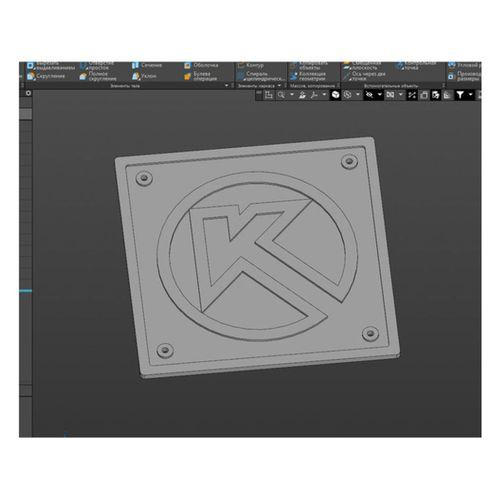Image resolution: width=500 pixels, height=500 pixels.
Task: Select Ось через две точки tool
Action: click(x=364, y=76)
